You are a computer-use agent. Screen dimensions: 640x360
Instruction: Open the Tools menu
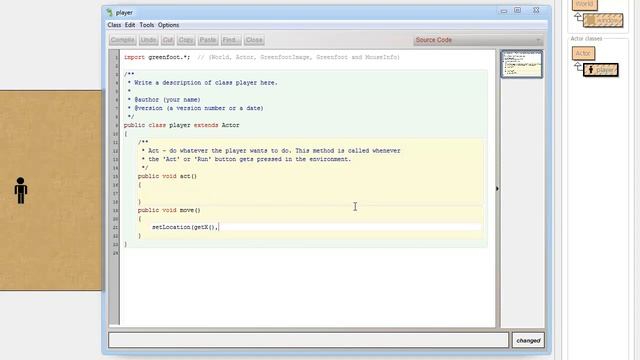pyautogui.click(x=147, y=25)
